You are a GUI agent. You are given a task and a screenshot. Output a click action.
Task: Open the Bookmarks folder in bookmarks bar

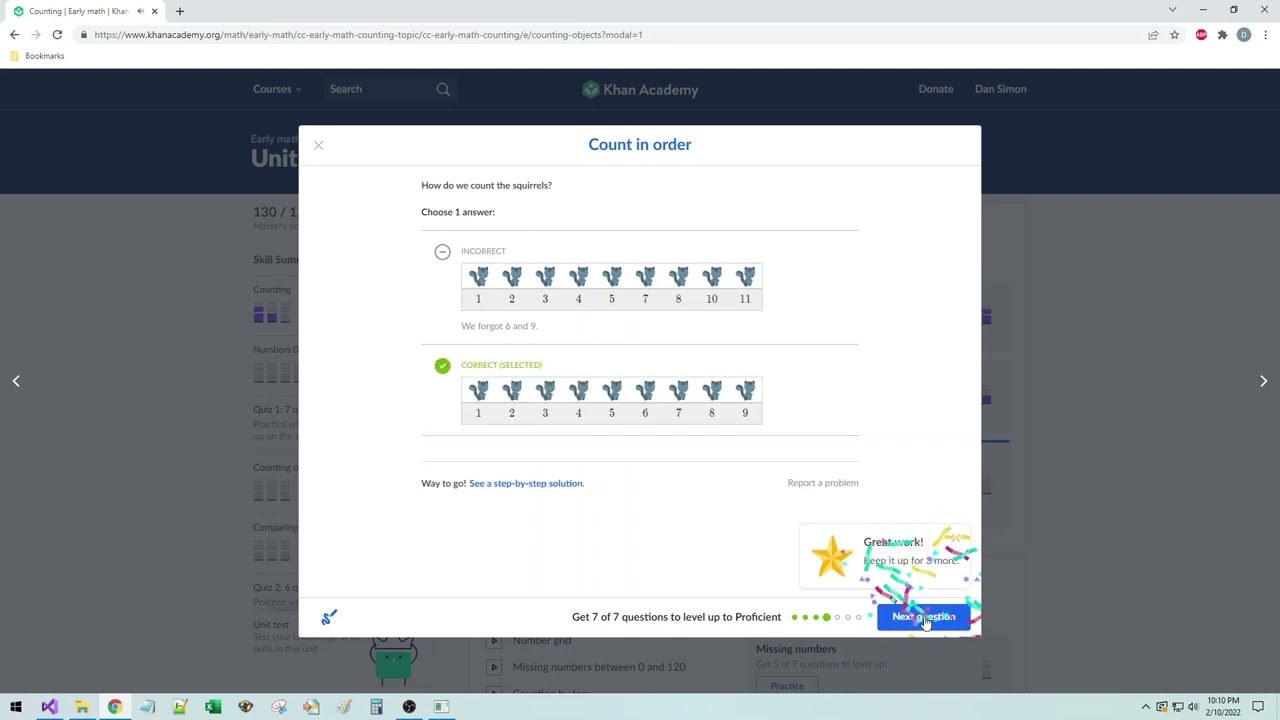click(37, 56)
